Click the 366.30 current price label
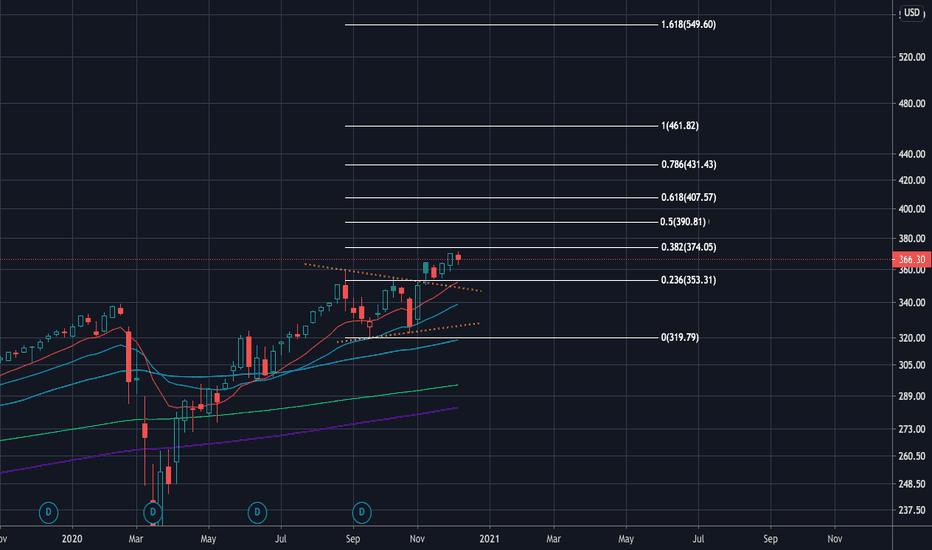Viewport: 932px width, 550px height. (912, 260)
